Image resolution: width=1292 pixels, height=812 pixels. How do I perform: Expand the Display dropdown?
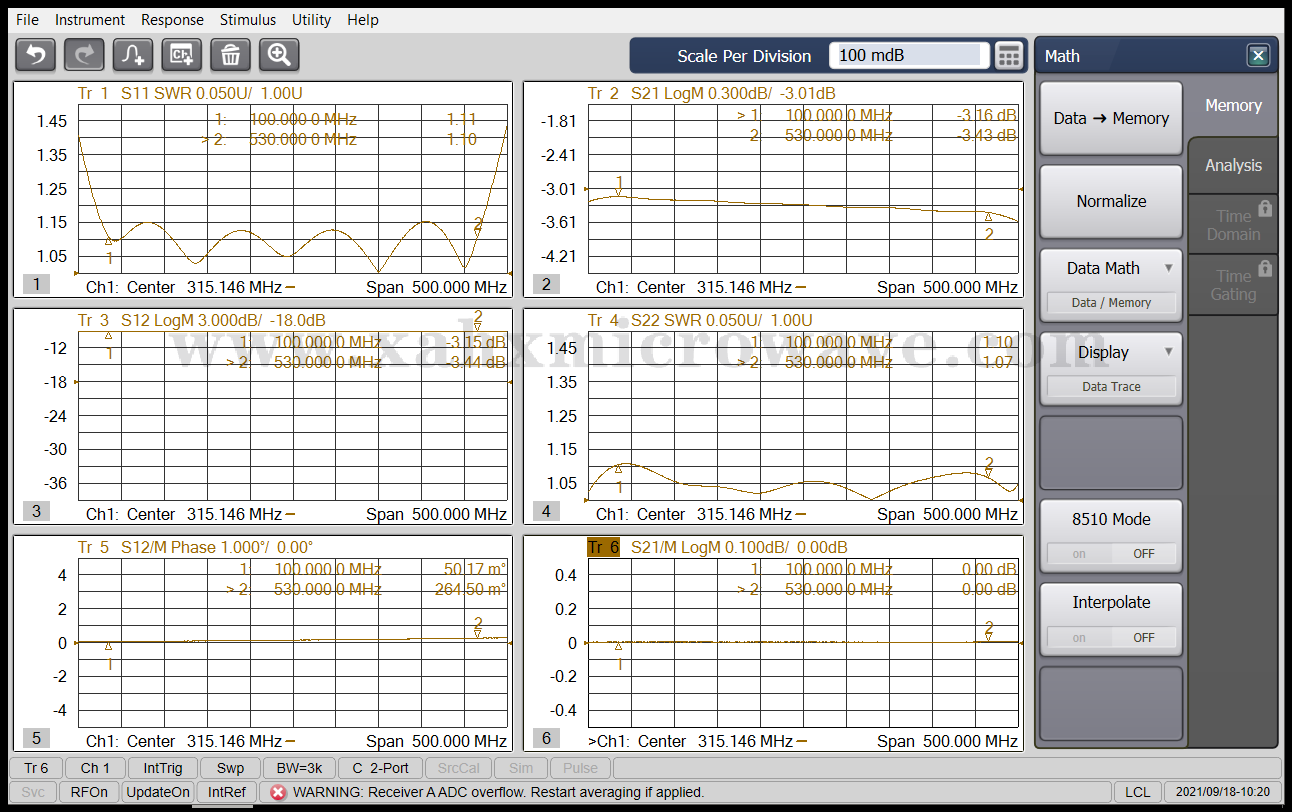pos(1111,367)
